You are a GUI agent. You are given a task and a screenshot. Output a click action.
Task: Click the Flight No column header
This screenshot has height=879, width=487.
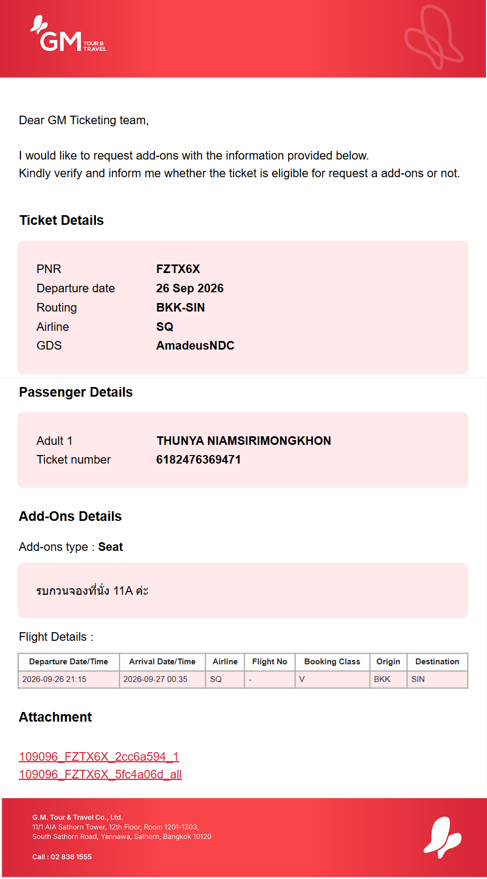point(270,661)
